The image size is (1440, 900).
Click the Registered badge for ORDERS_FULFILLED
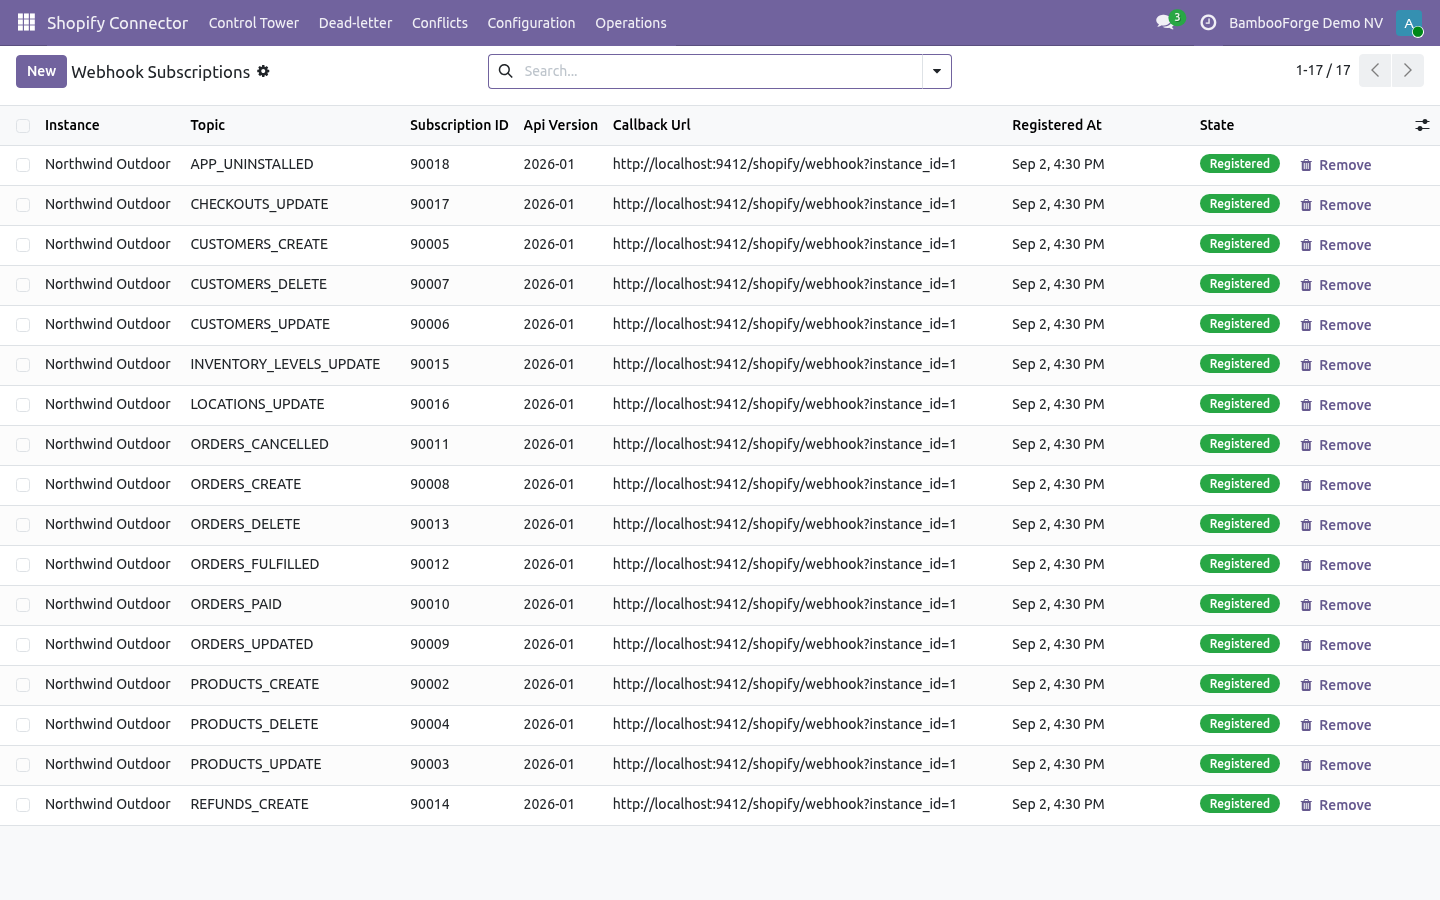point(1240,564)
